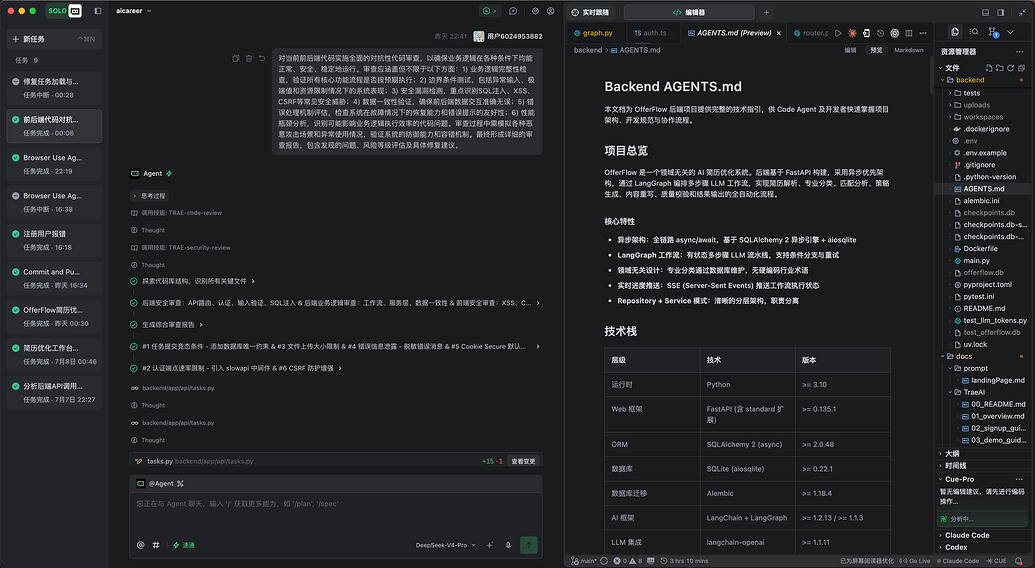This screenshot has height=568, width=1035.
Task: Click the Run play icon in editor toolbar
Action: (x=838, y=33)
